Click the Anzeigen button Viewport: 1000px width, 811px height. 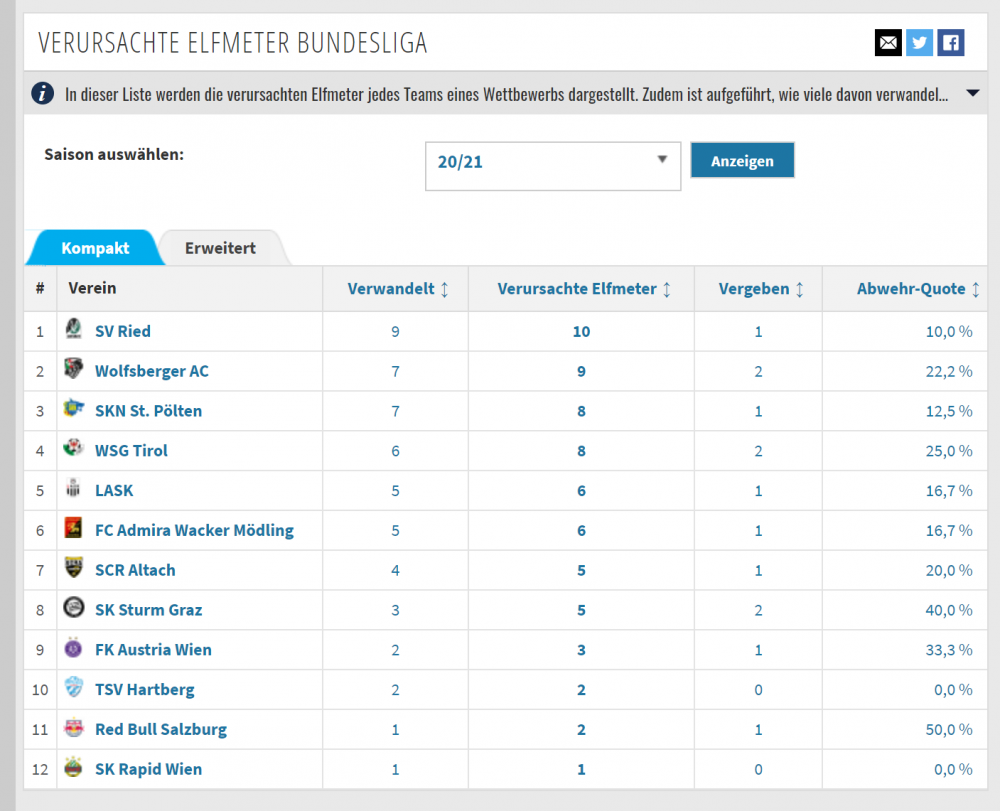742,160
